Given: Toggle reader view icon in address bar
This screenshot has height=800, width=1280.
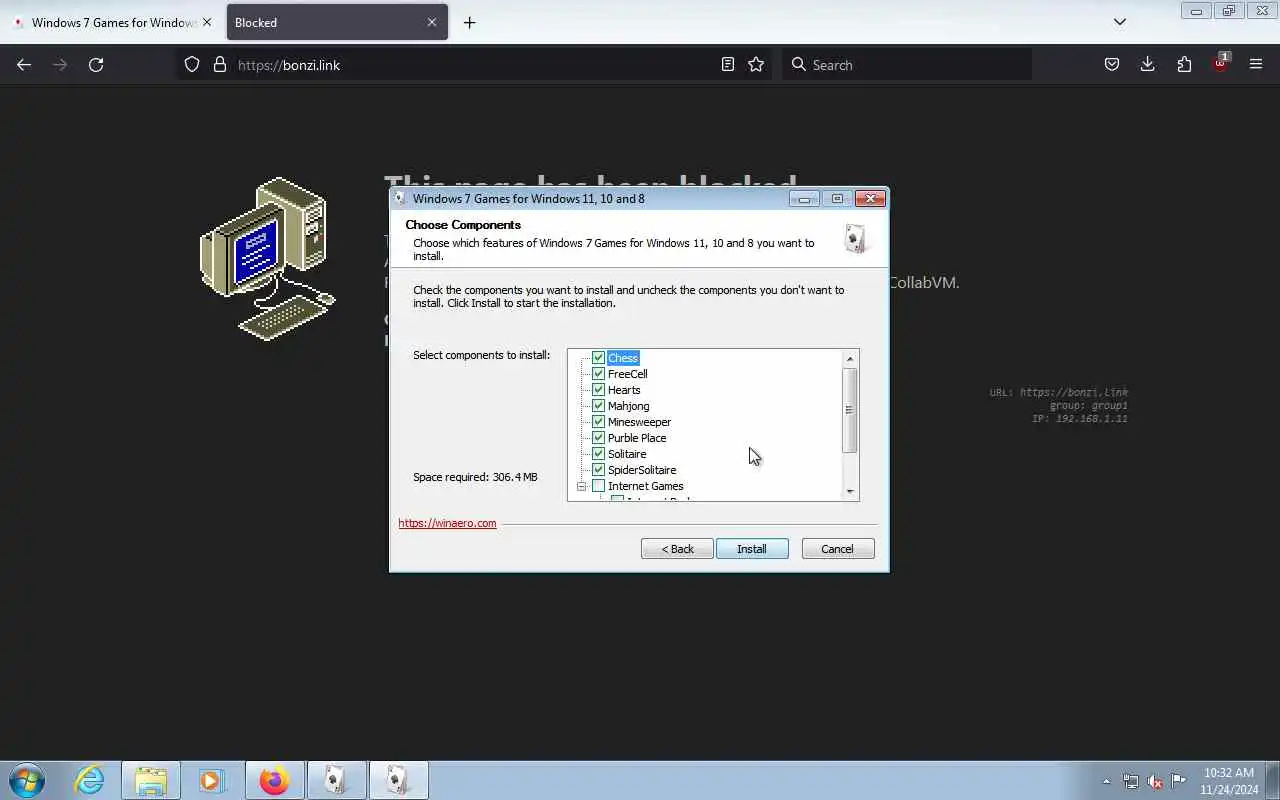Looking at the screenshot, I should coord(728,64).
